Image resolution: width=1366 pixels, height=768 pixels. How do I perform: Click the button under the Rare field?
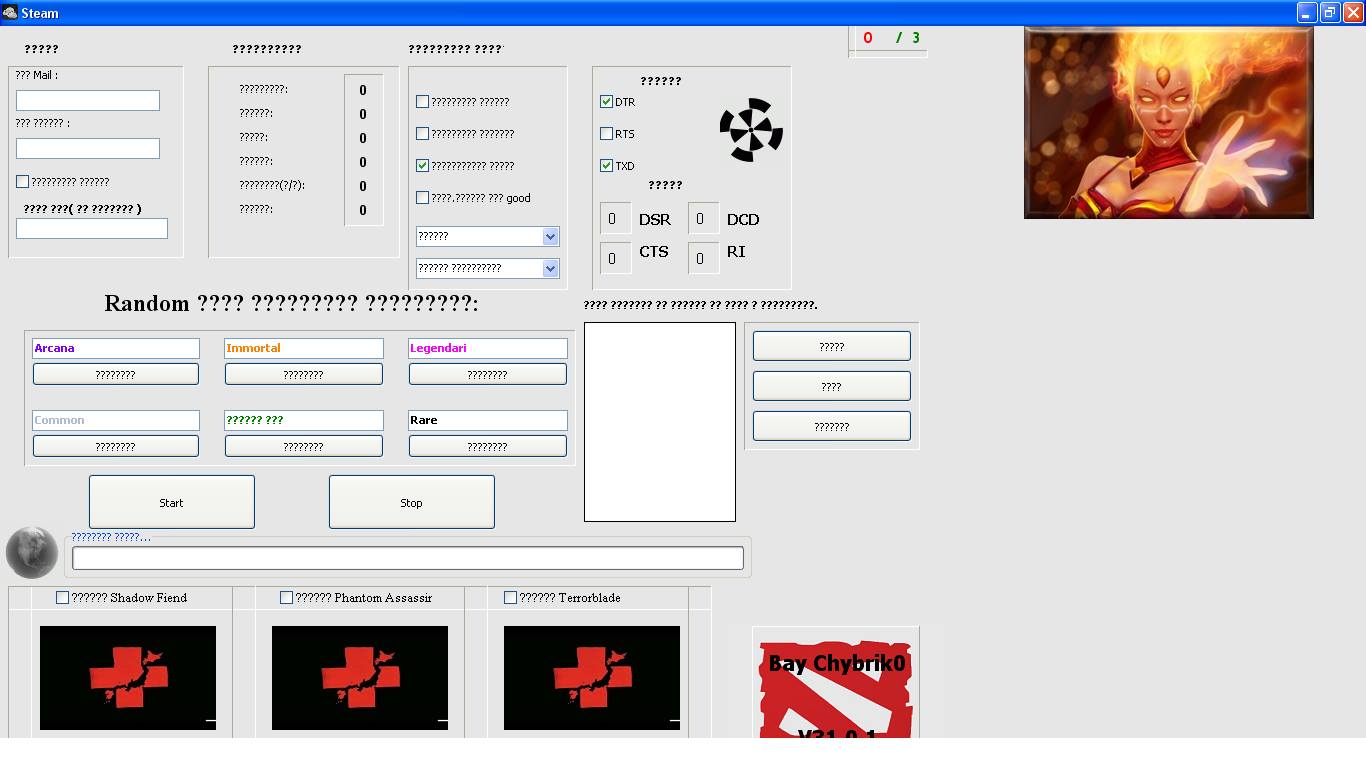tap(488, 446)
